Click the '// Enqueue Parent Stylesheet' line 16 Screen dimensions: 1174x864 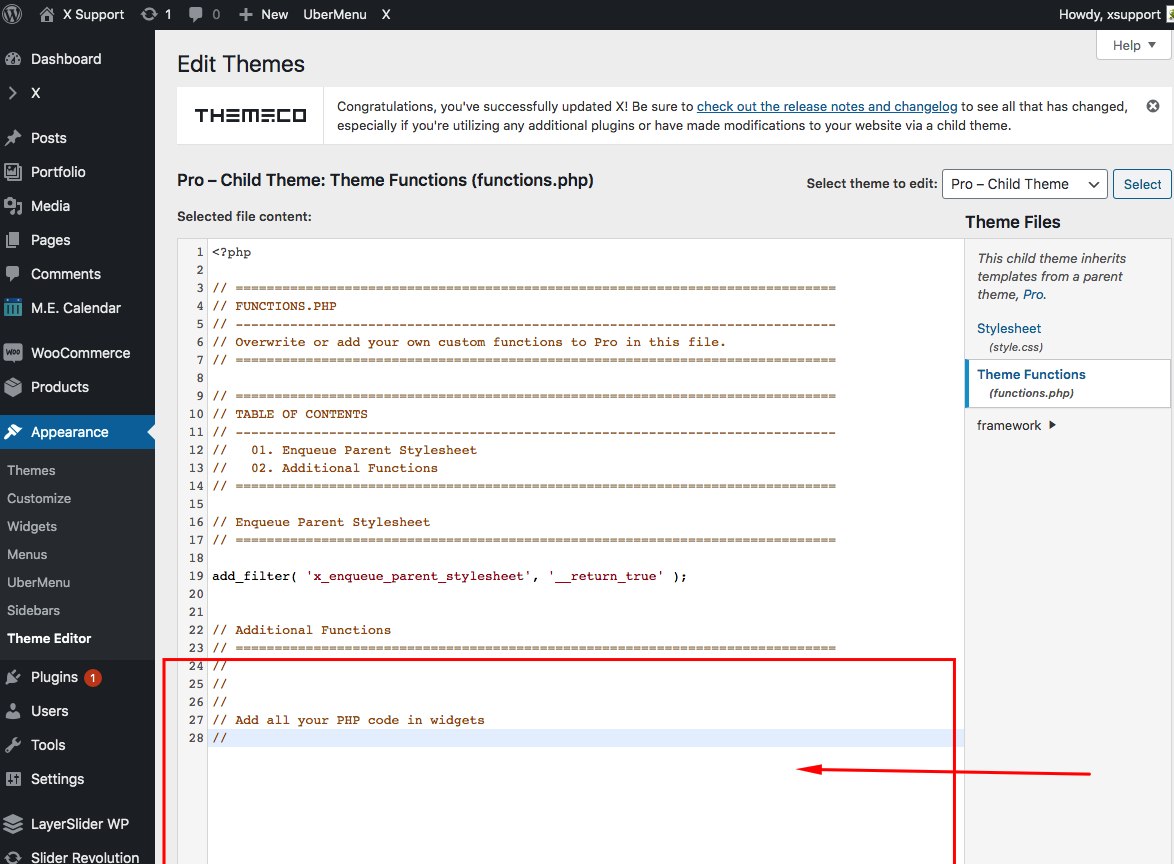point(320,522)
